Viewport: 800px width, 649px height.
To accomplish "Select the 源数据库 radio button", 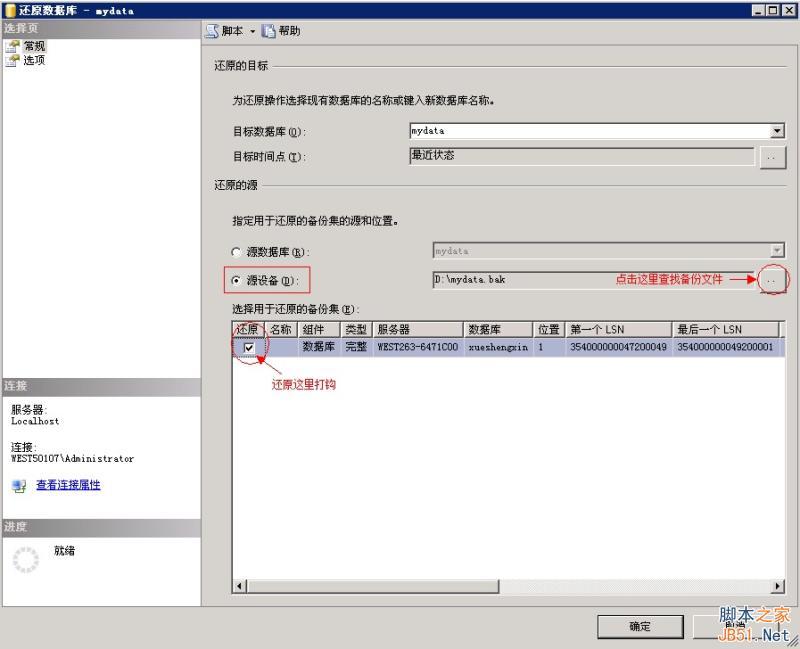I will click(x=236, y=251).
